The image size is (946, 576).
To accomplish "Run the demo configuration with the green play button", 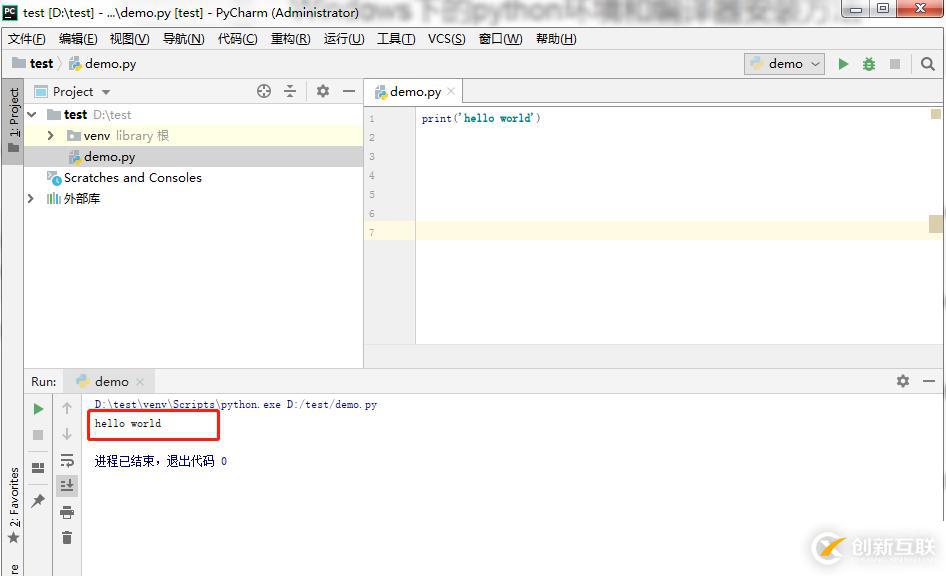I will point(843,64).
